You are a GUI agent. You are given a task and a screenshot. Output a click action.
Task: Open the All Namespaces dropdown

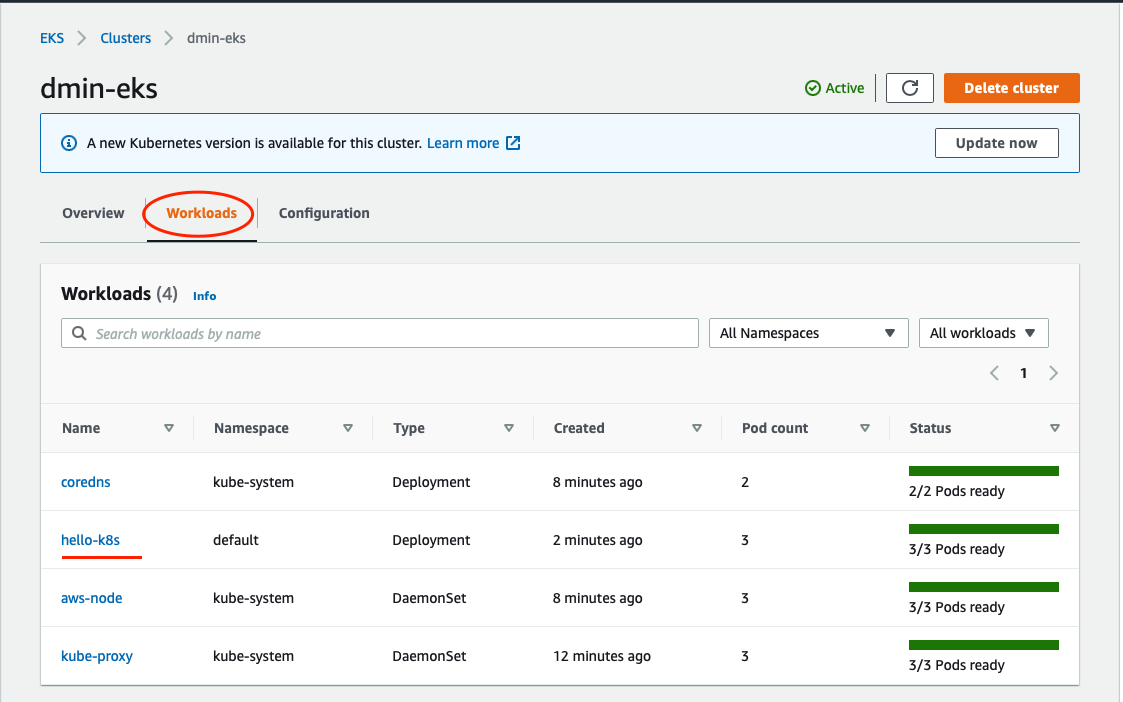(807, 333)
